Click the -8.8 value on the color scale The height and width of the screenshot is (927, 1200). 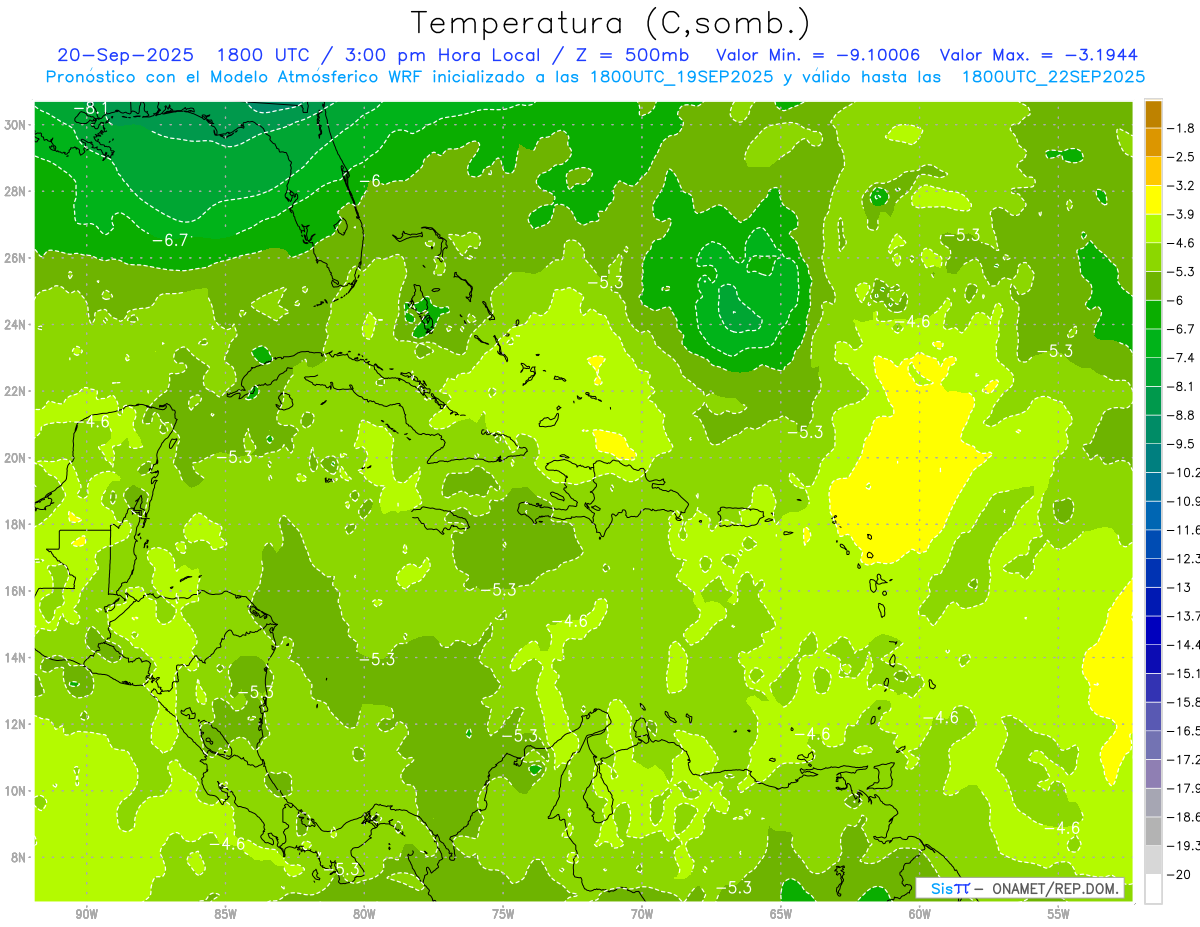tap(1182, 414)
